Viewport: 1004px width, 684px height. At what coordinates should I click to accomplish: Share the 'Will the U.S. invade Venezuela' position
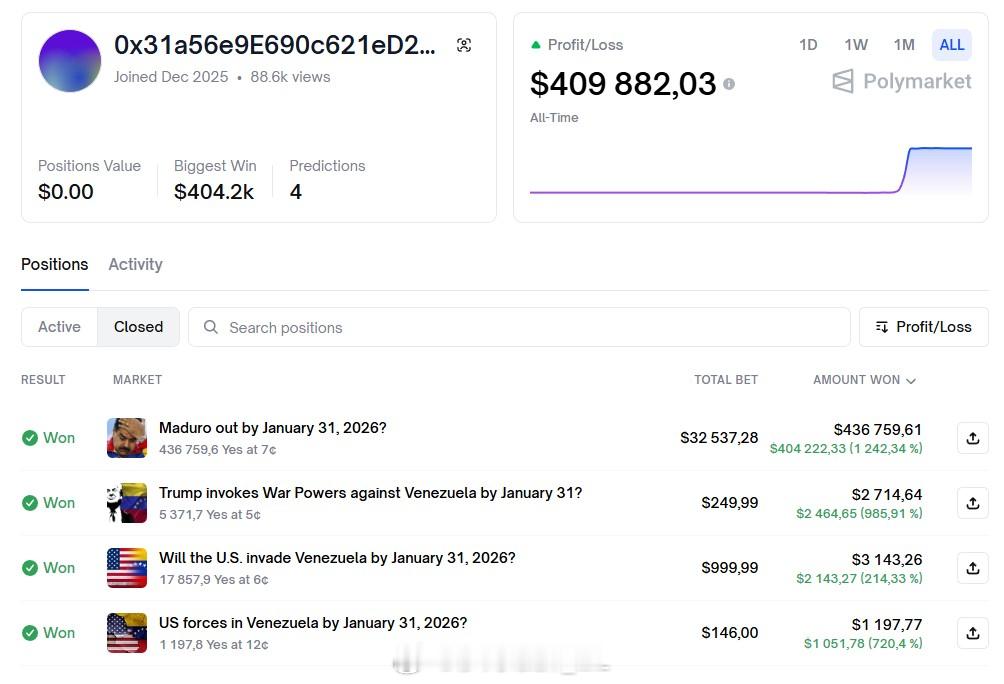(972, 568)
